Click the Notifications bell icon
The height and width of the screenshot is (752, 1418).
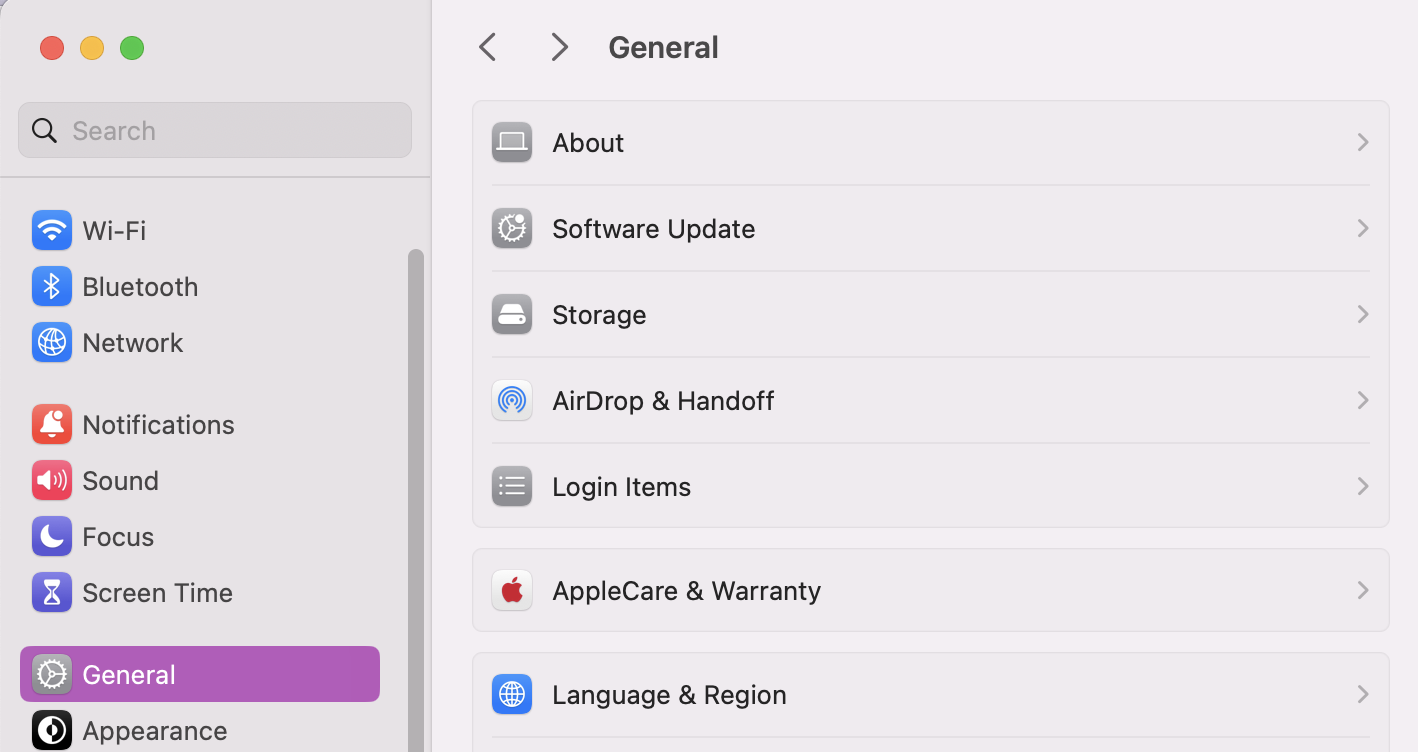51,424
